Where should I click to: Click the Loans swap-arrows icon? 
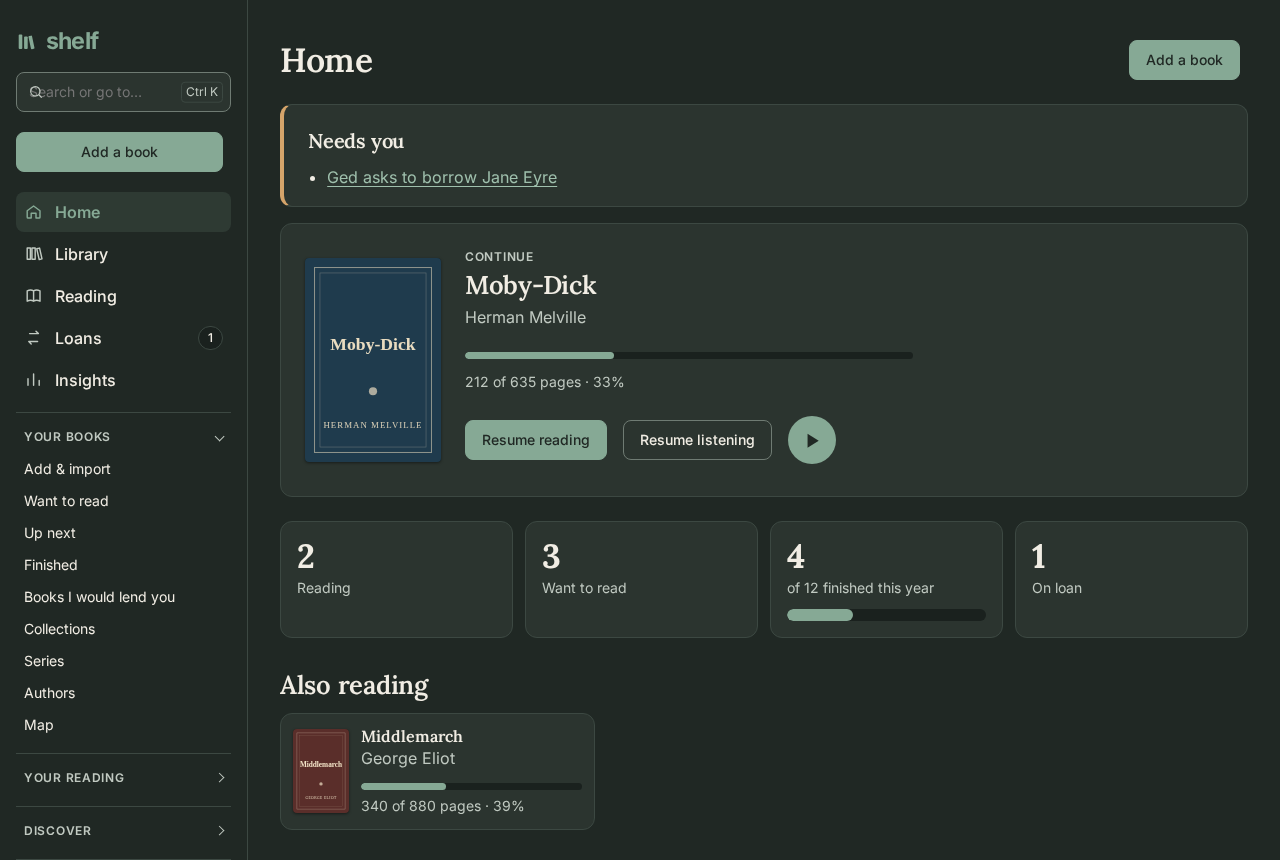[34, 338]
